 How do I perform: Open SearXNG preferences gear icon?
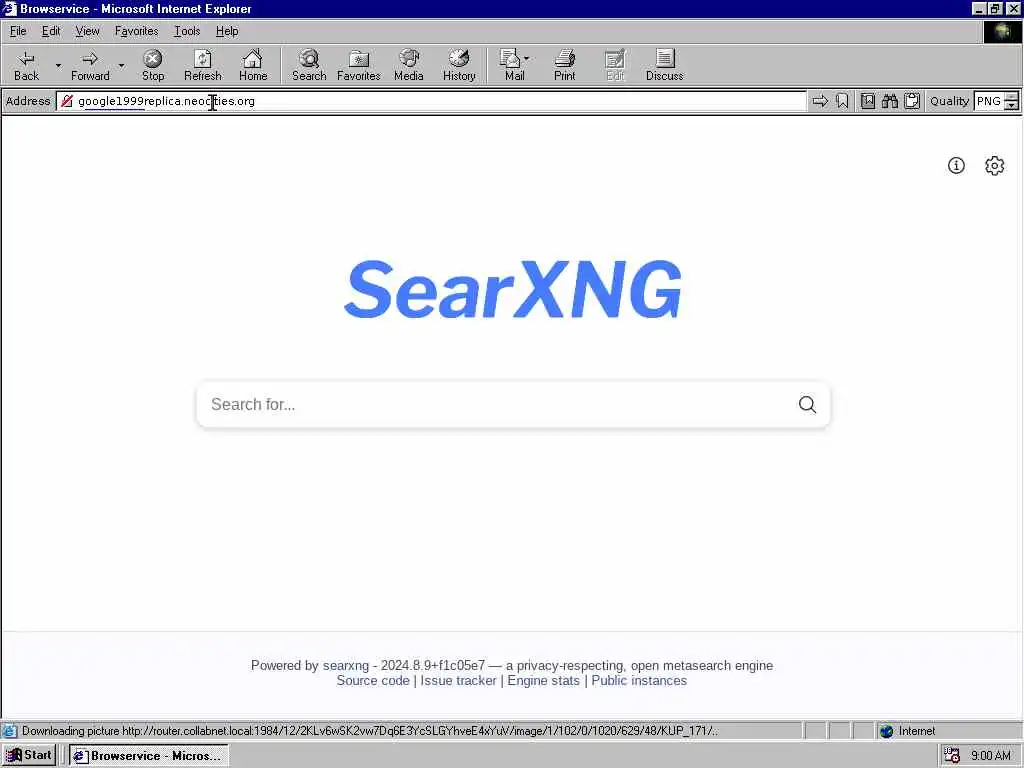995,165
